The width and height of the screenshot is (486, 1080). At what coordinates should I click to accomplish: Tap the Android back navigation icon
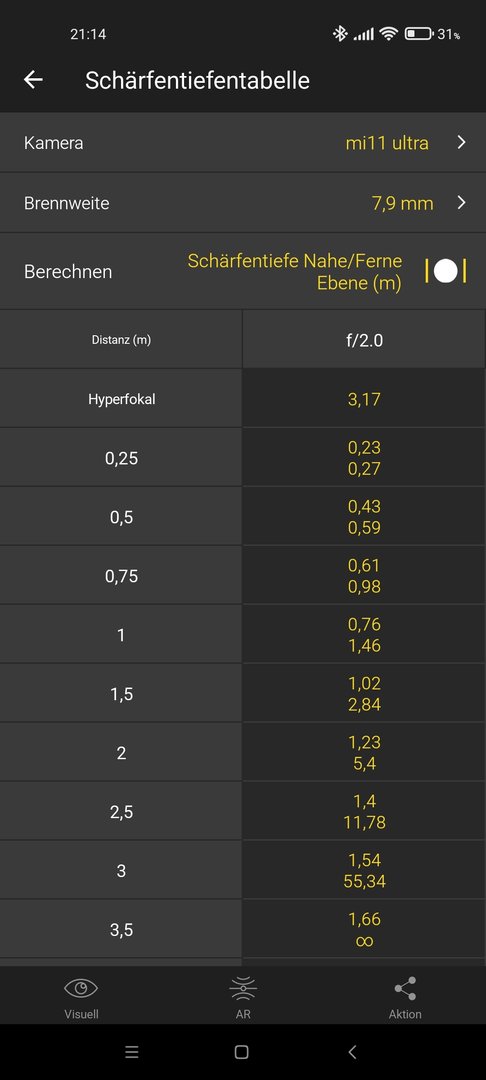(x=352, y=1052)
